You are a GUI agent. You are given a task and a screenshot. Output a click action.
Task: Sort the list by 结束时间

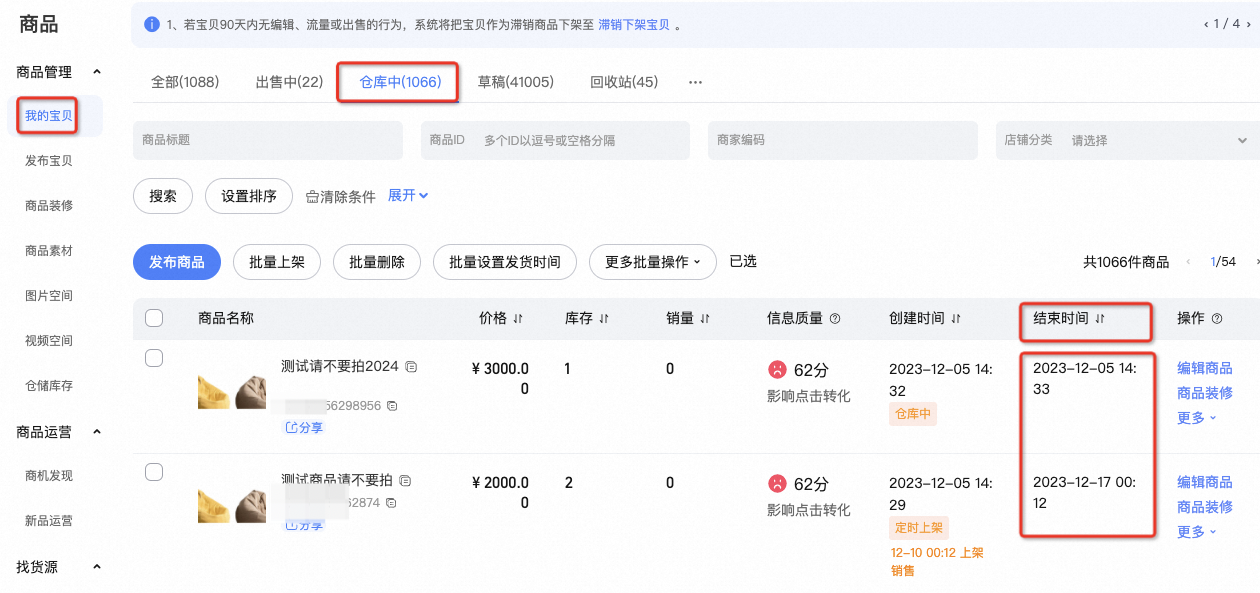tap(1100, 319)
